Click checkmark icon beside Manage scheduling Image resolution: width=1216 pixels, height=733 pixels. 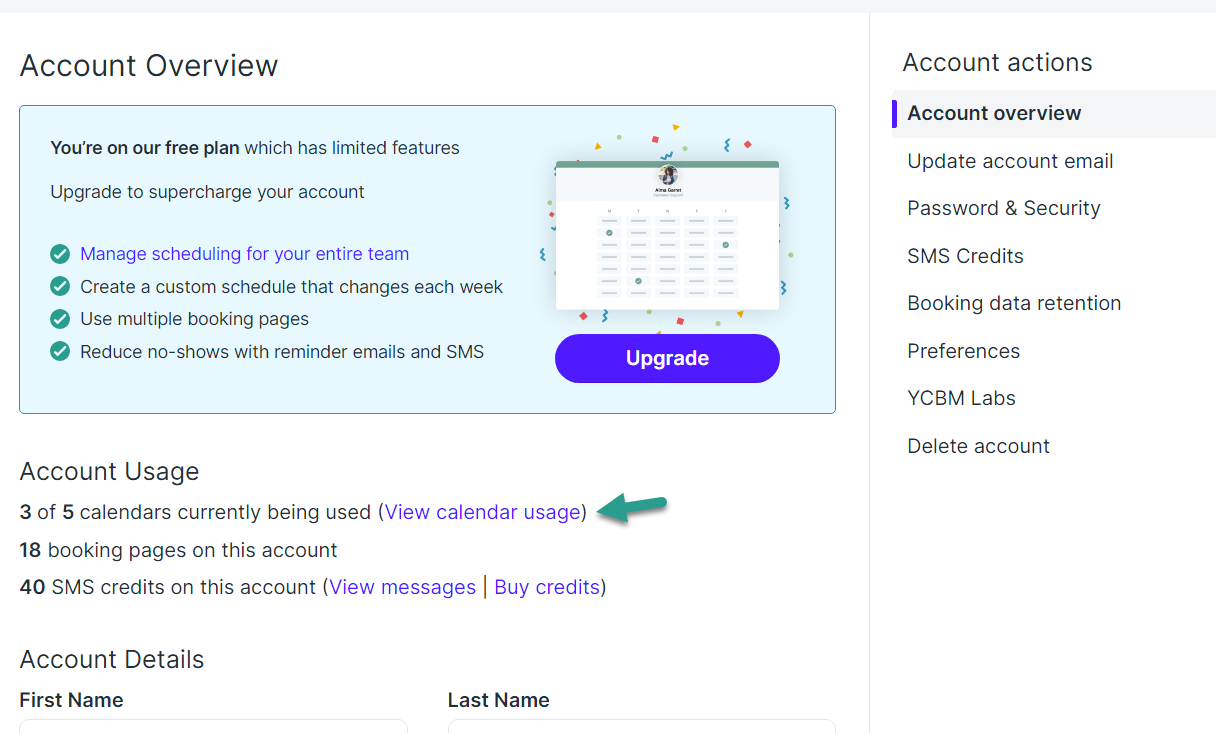pos(60,254)
